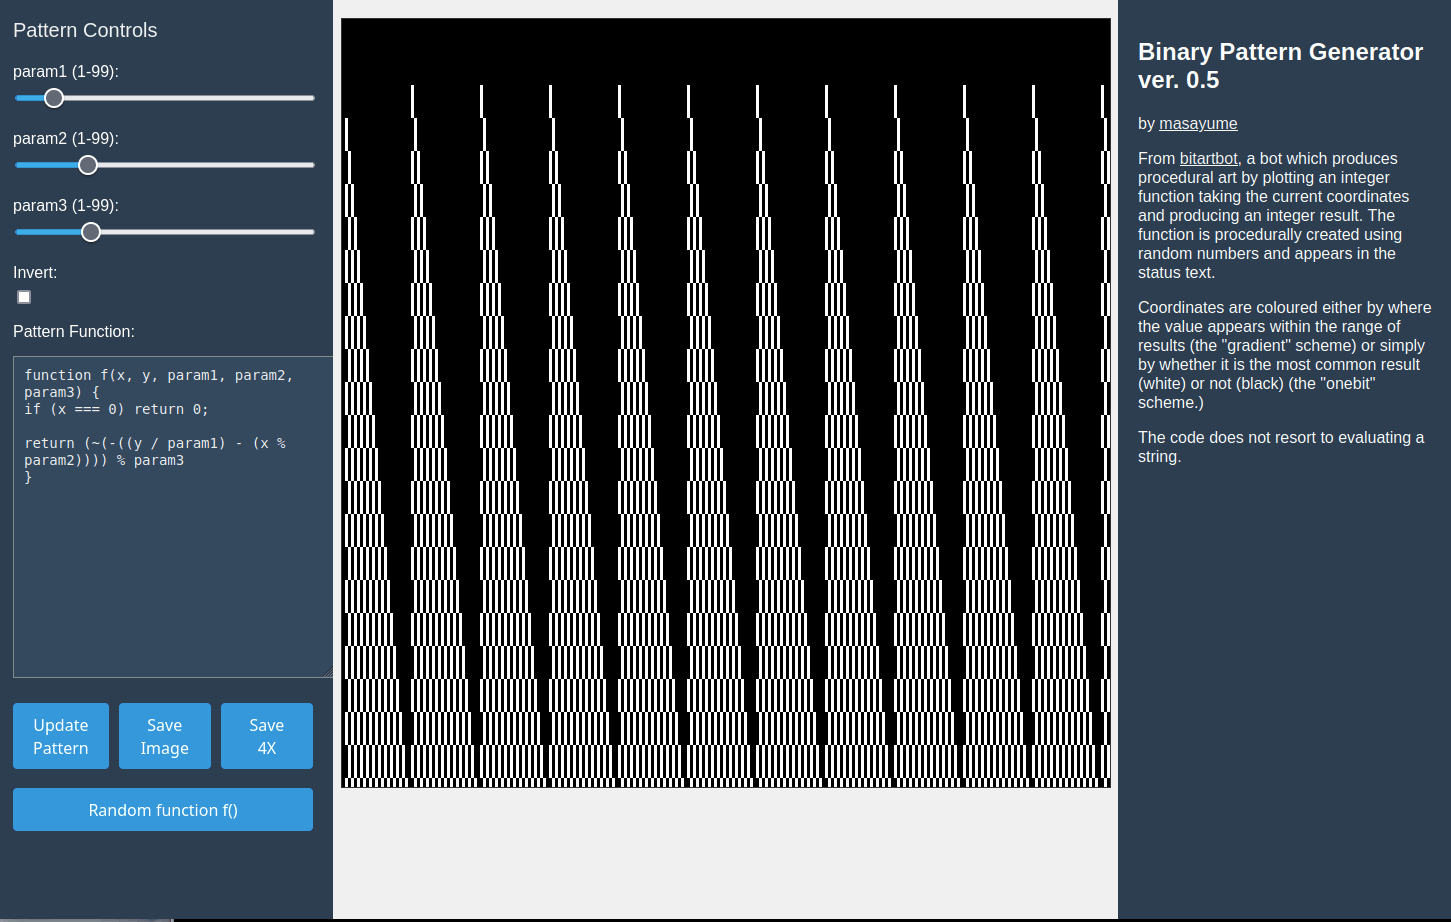Click the textarea resize grip corner
Screen dimensions: 1451x922
click(x=327, y=672)
